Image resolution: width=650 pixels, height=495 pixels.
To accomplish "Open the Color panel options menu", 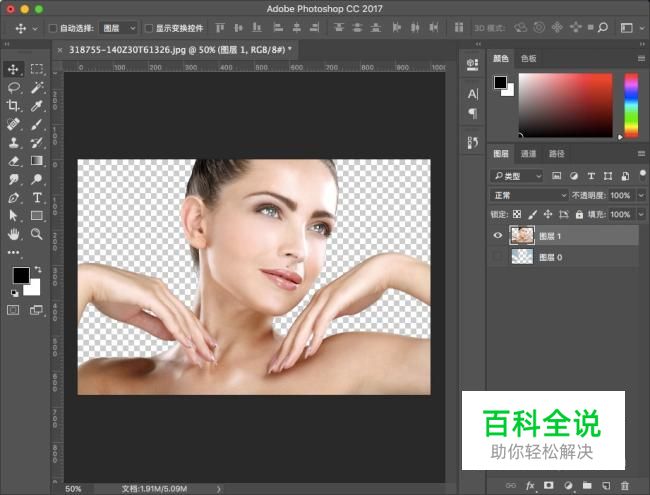I will point(641,58).
